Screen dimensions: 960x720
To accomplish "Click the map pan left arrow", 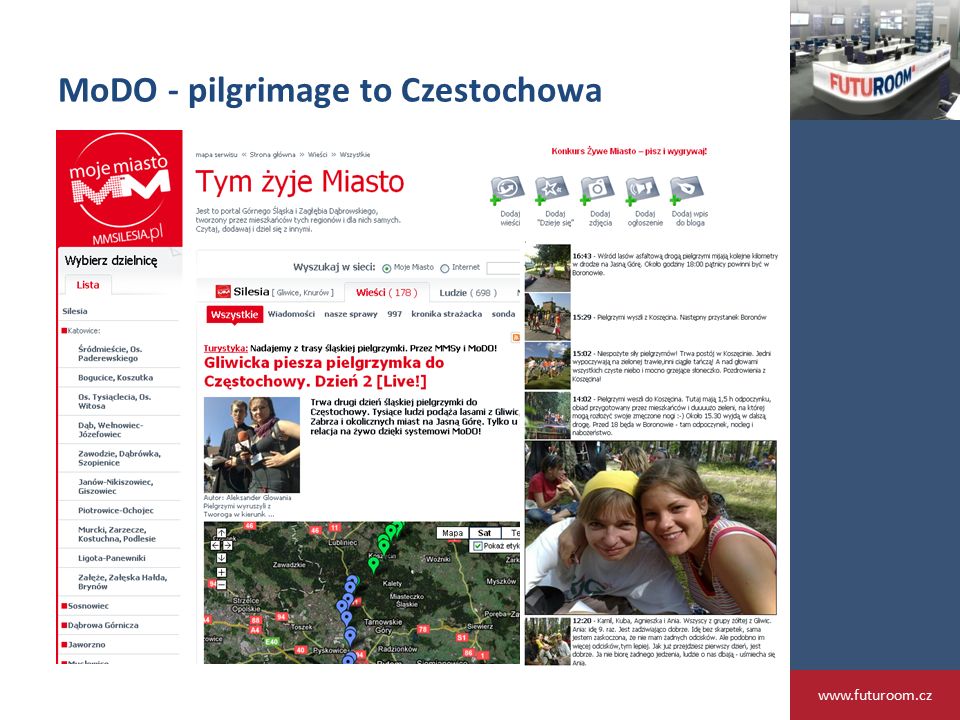I will pyautogui.click(x=216, y=545).
